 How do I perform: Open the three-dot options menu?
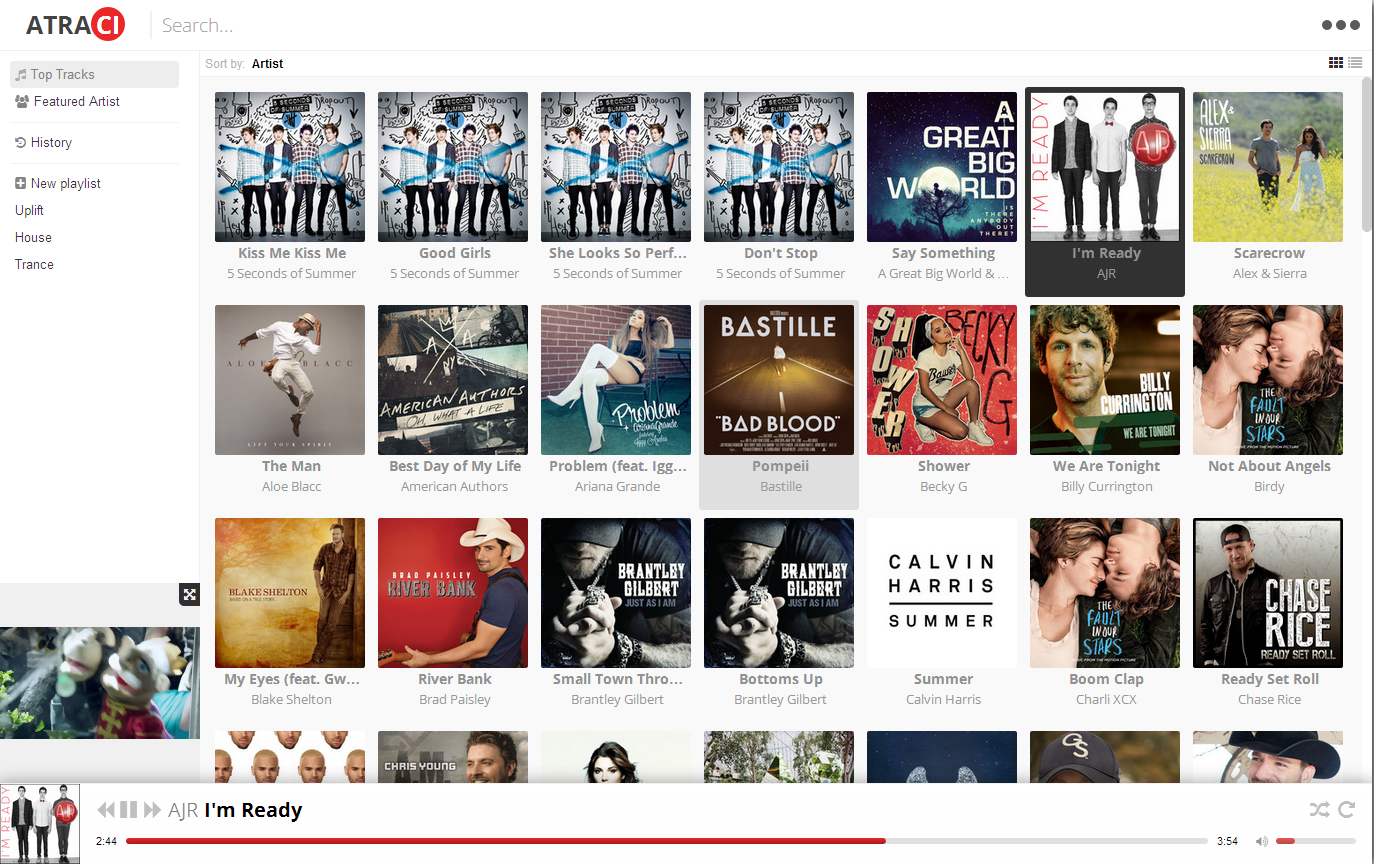tap(1340, 25)
